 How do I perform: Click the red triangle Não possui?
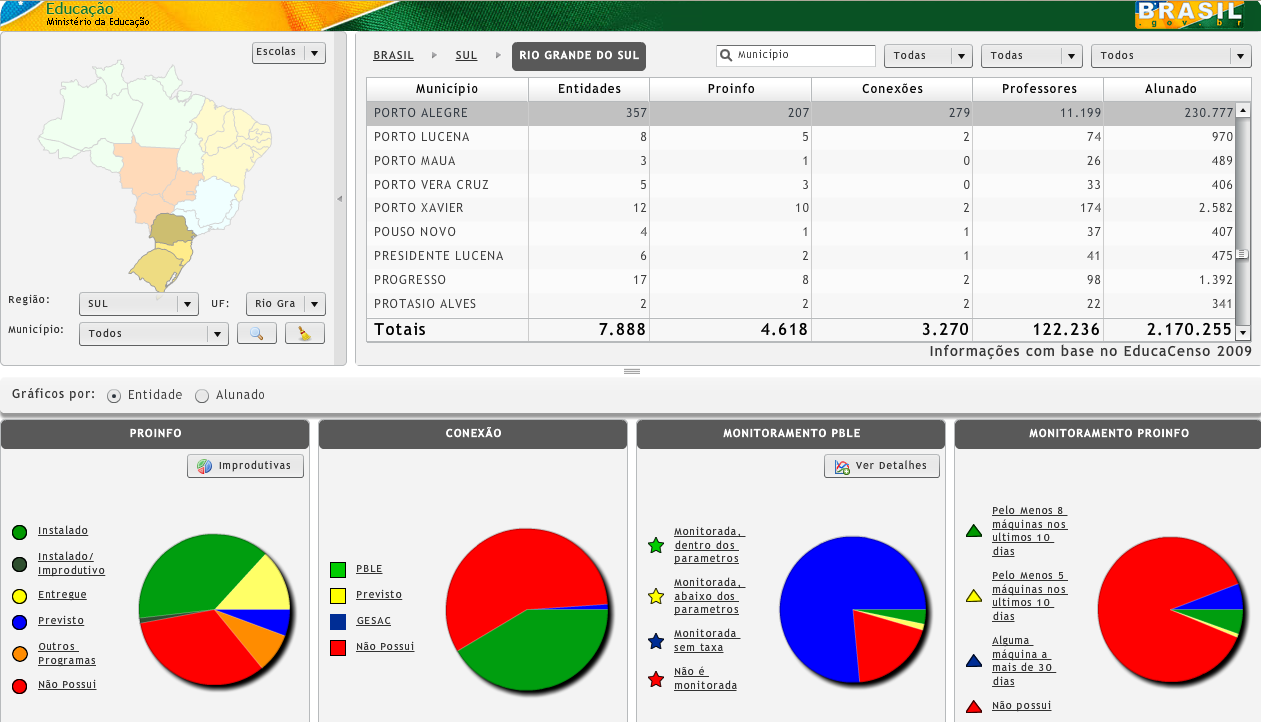click(973, 707)
